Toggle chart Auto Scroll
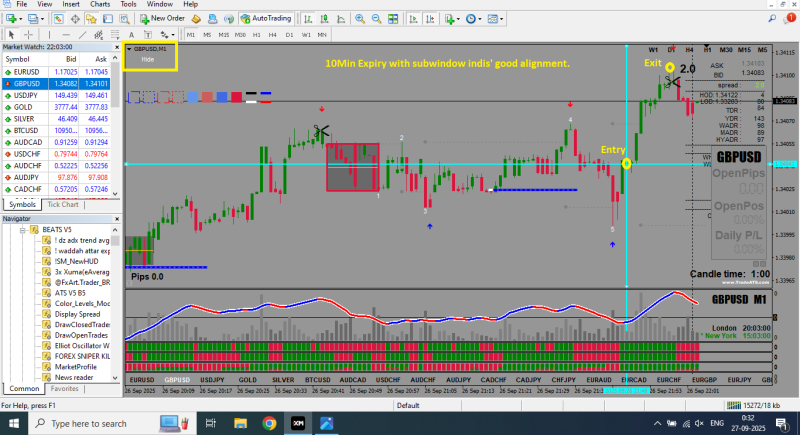 click(x=413, y=19)
